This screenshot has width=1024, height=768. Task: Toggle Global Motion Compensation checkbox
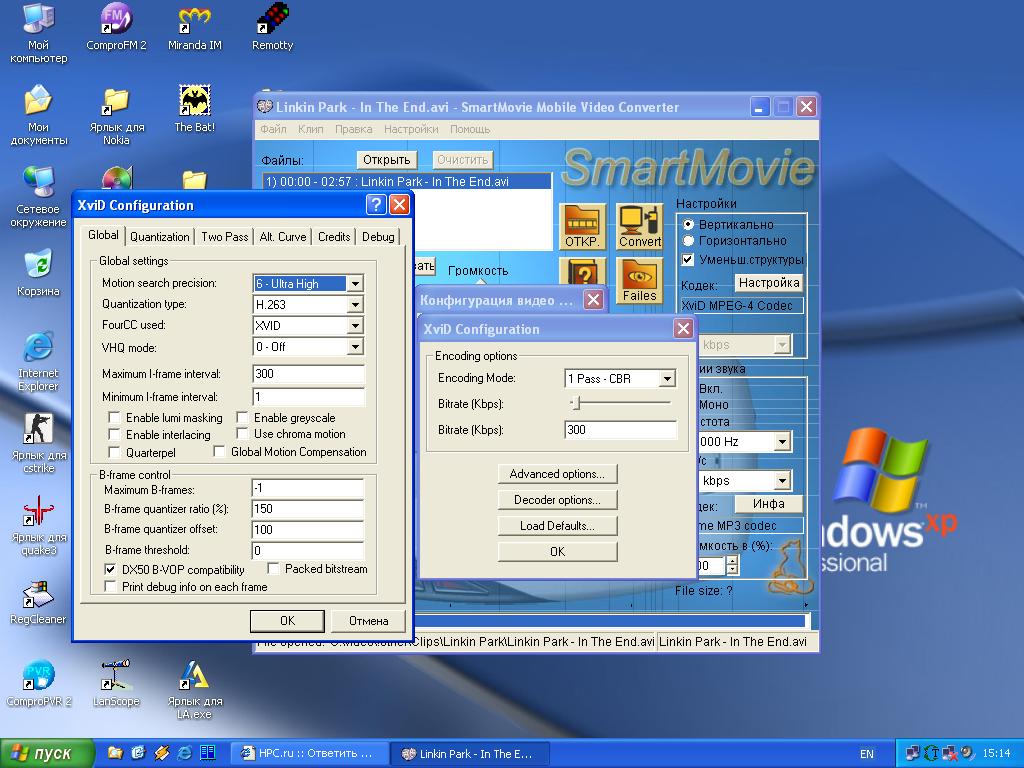pos(219,451)
